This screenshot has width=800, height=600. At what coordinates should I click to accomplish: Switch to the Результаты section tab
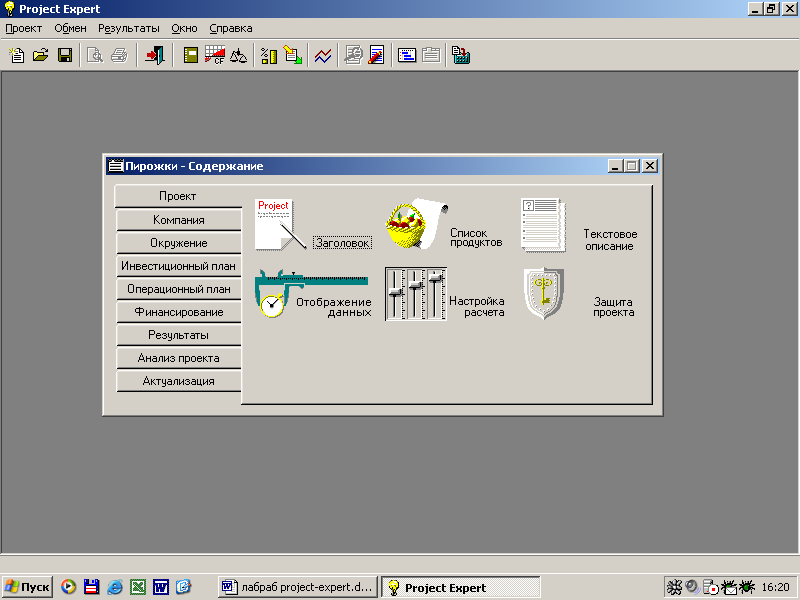coord(179,335)
